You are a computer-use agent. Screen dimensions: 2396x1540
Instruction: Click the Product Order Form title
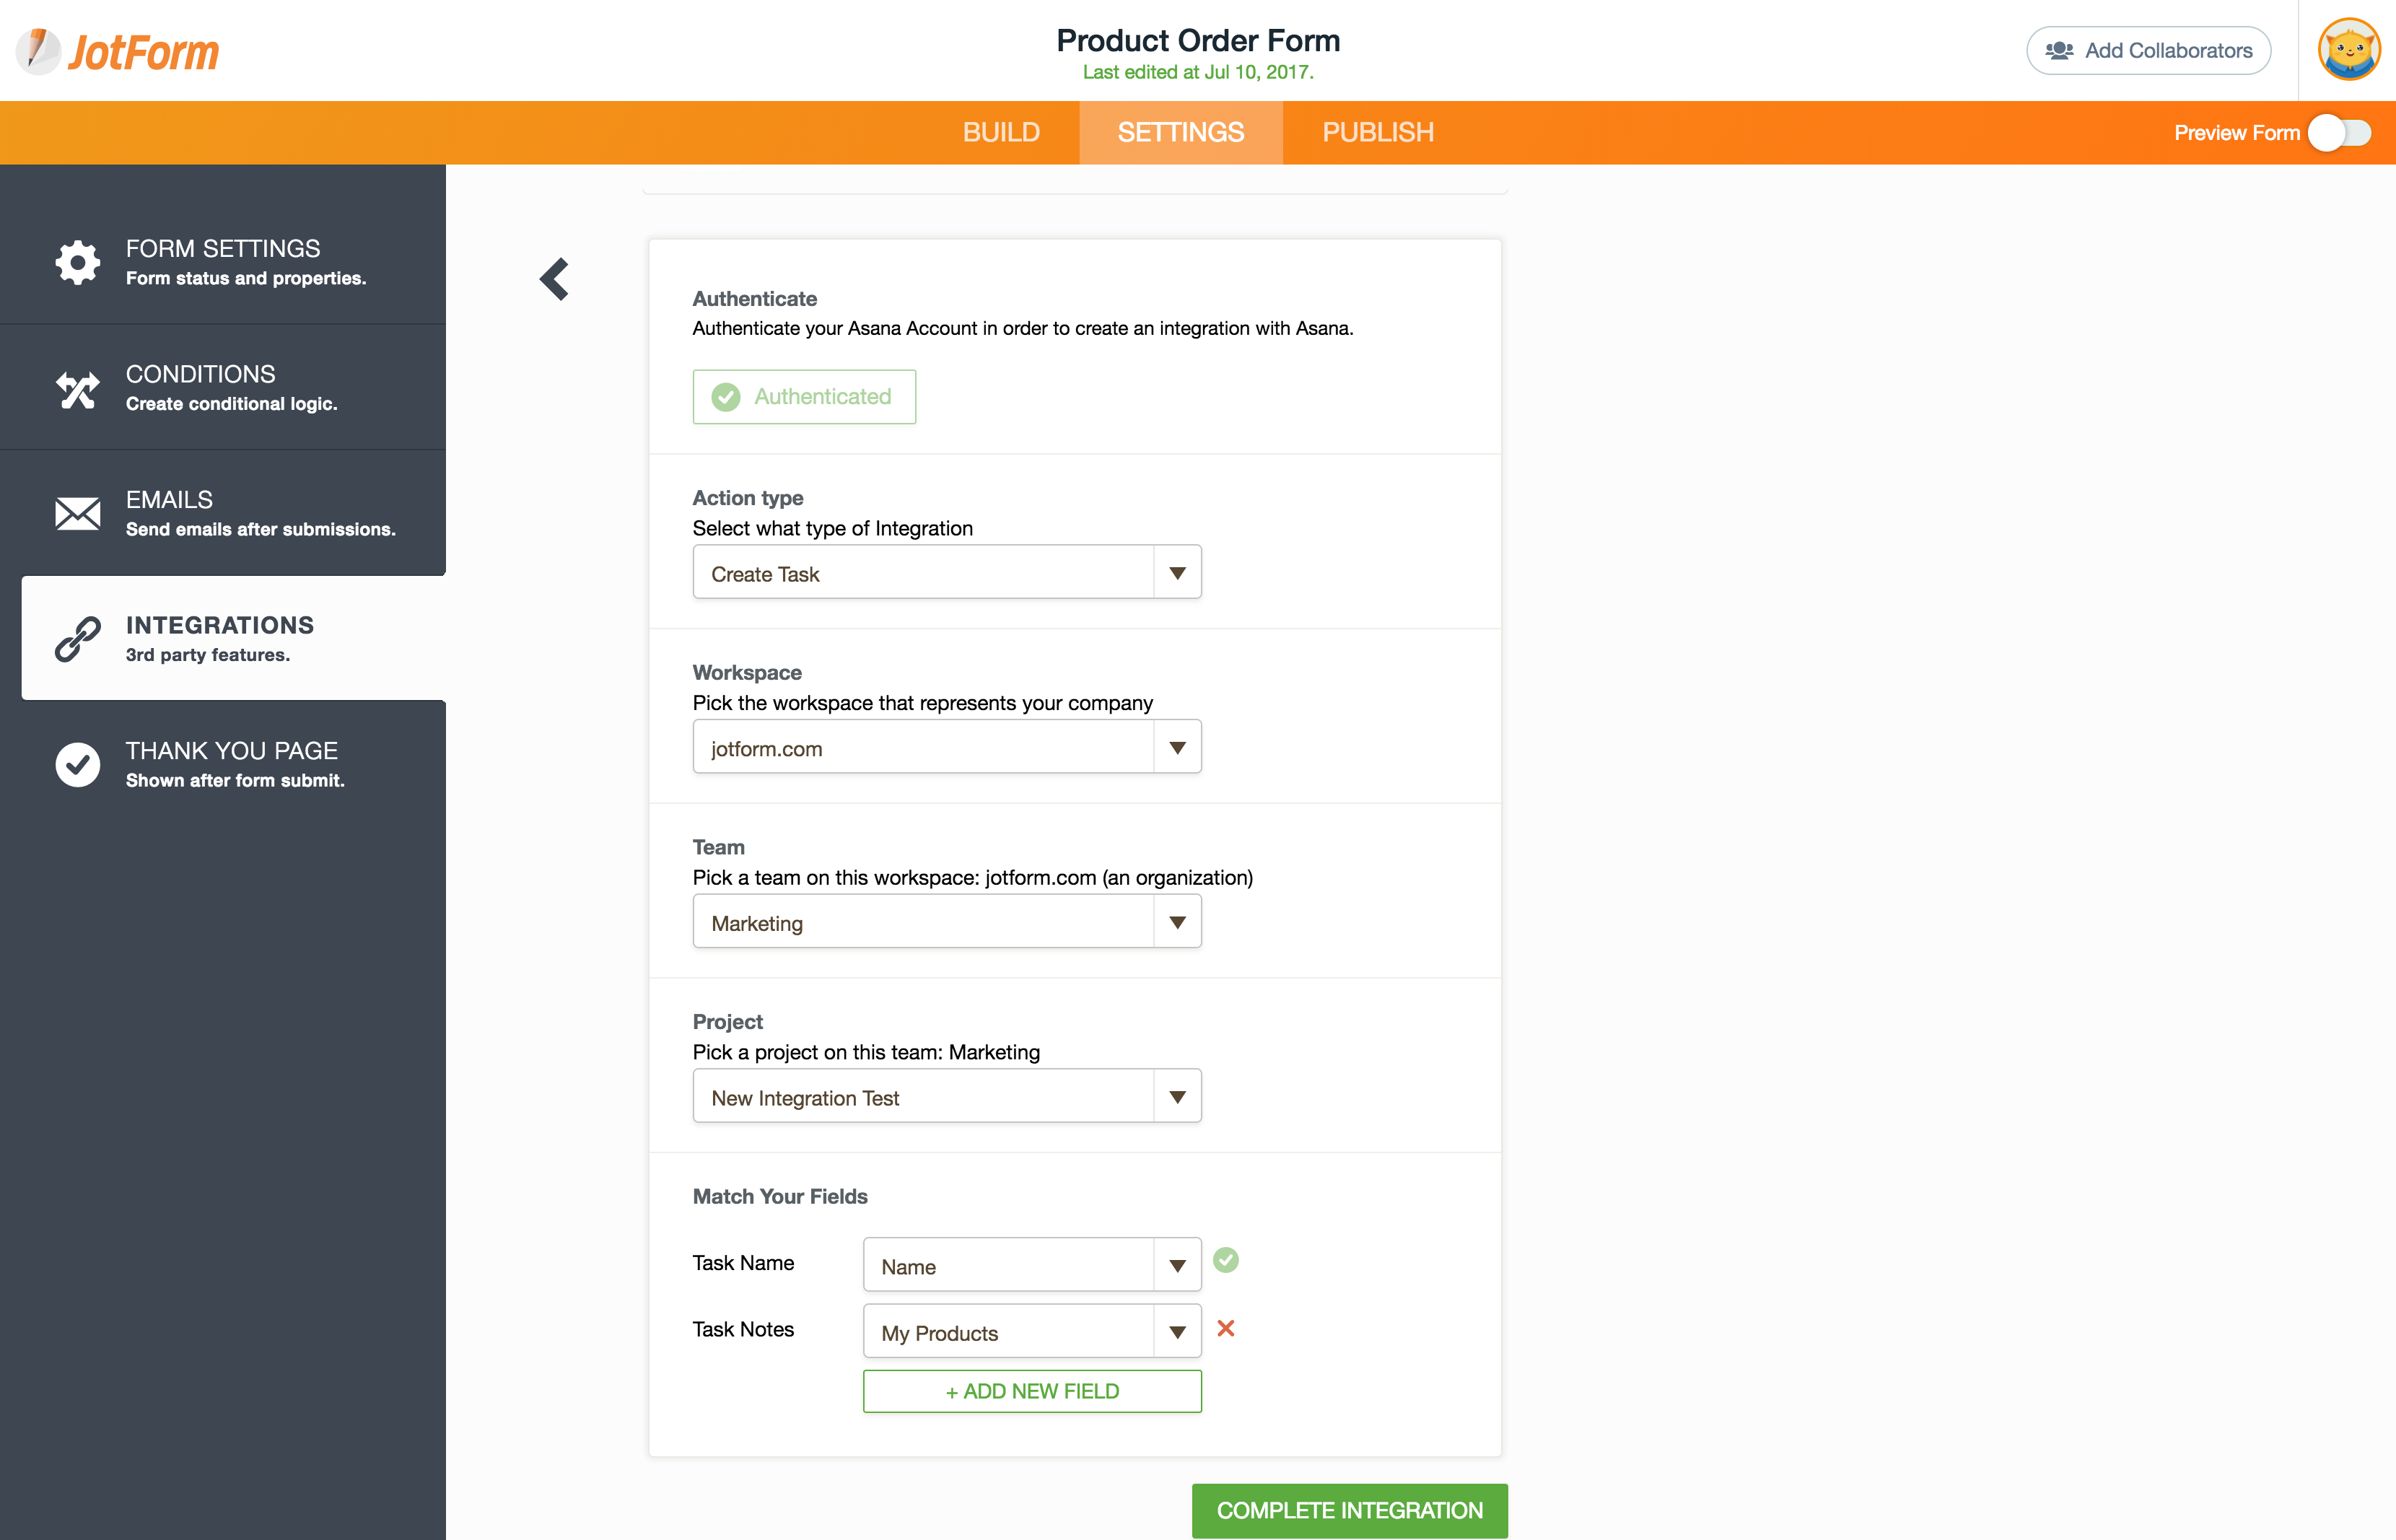[x=1198, y=40]
